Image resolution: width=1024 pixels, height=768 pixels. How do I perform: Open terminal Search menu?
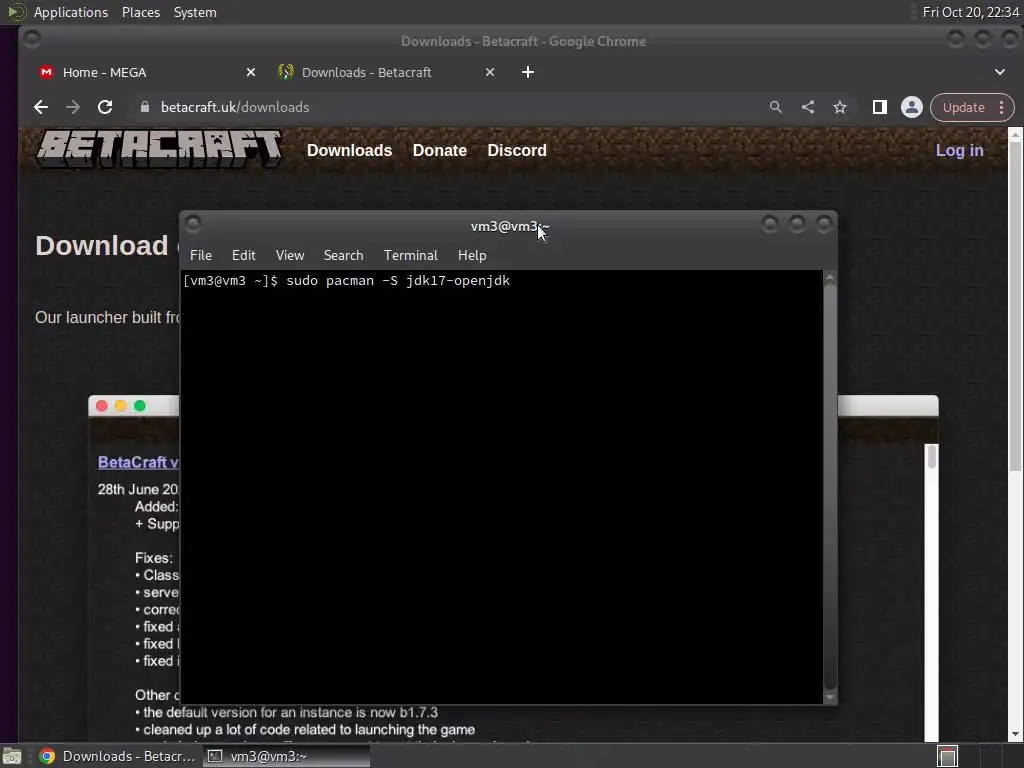tap(344, 255)
